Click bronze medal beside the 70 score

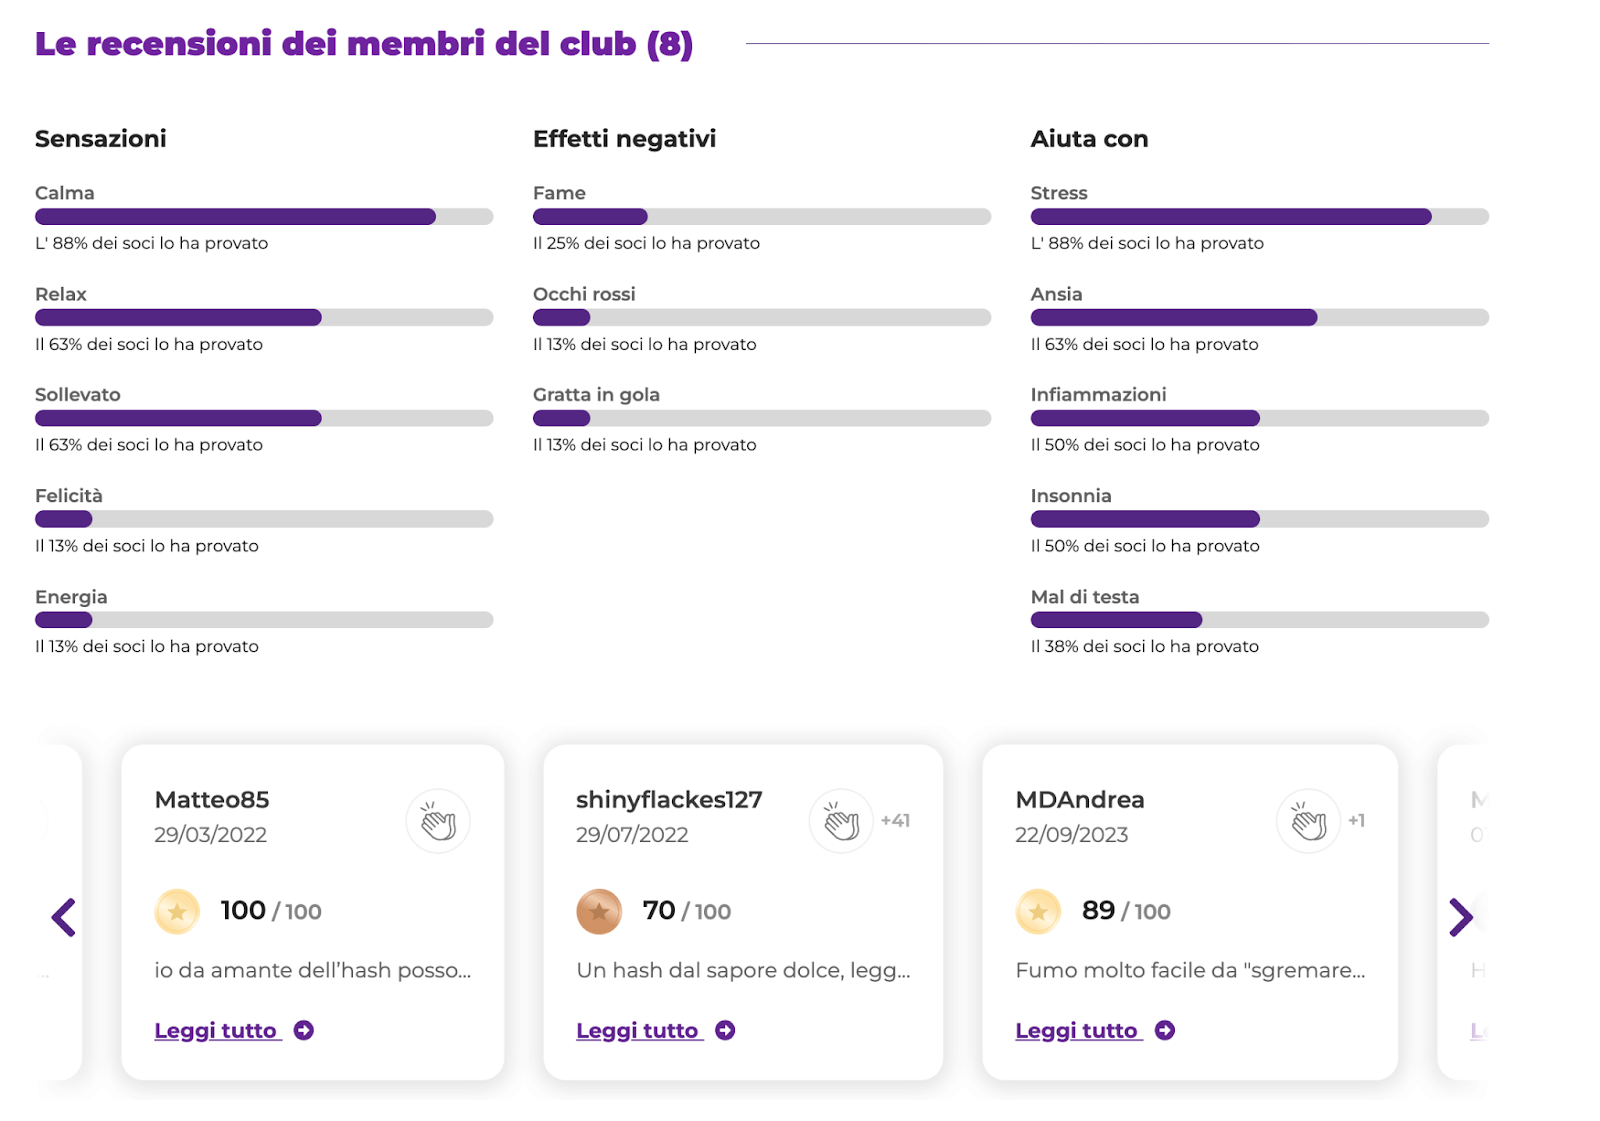point(599,911)
